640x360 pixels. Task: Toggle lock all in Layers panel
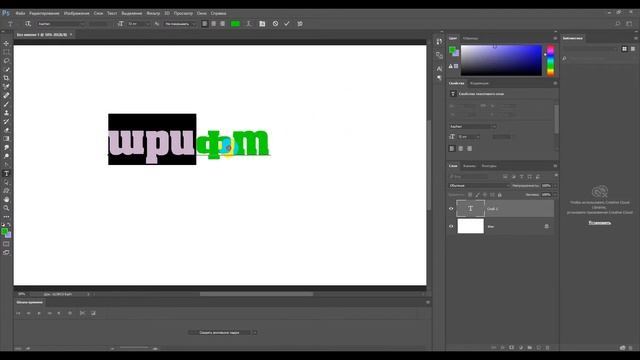(x=500, y=195)
